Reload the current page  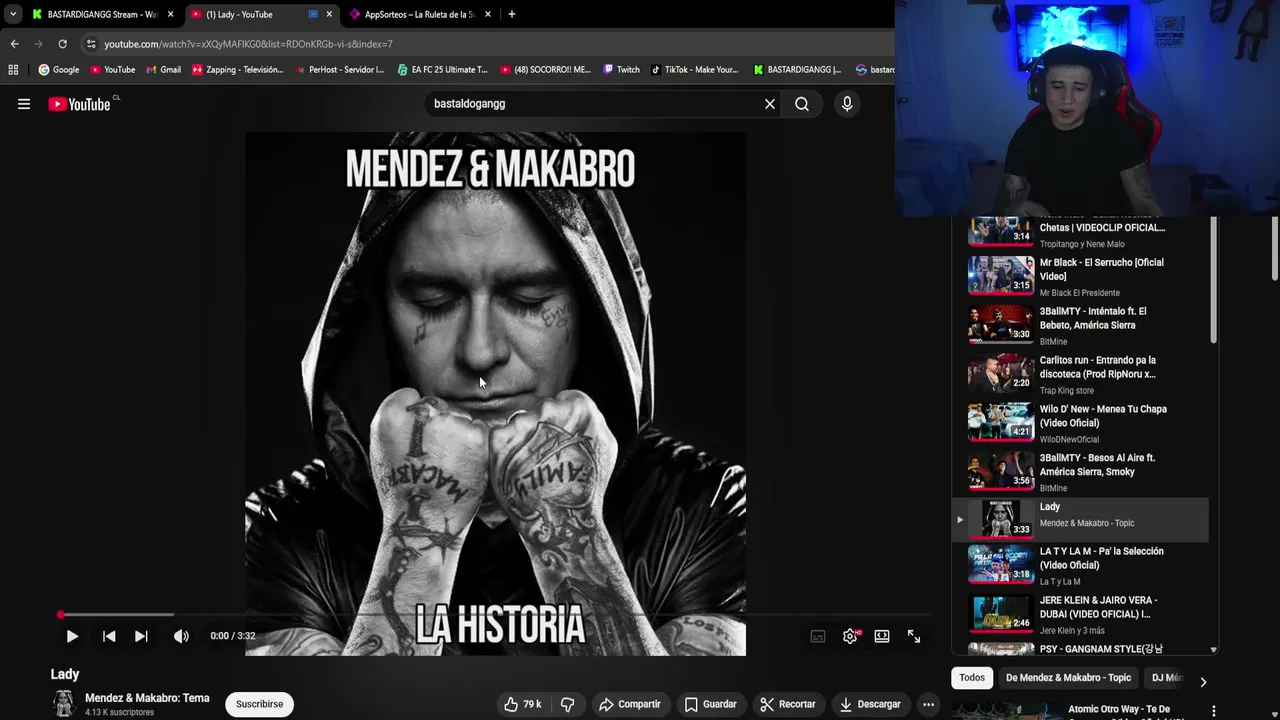[x=62, y=44]
